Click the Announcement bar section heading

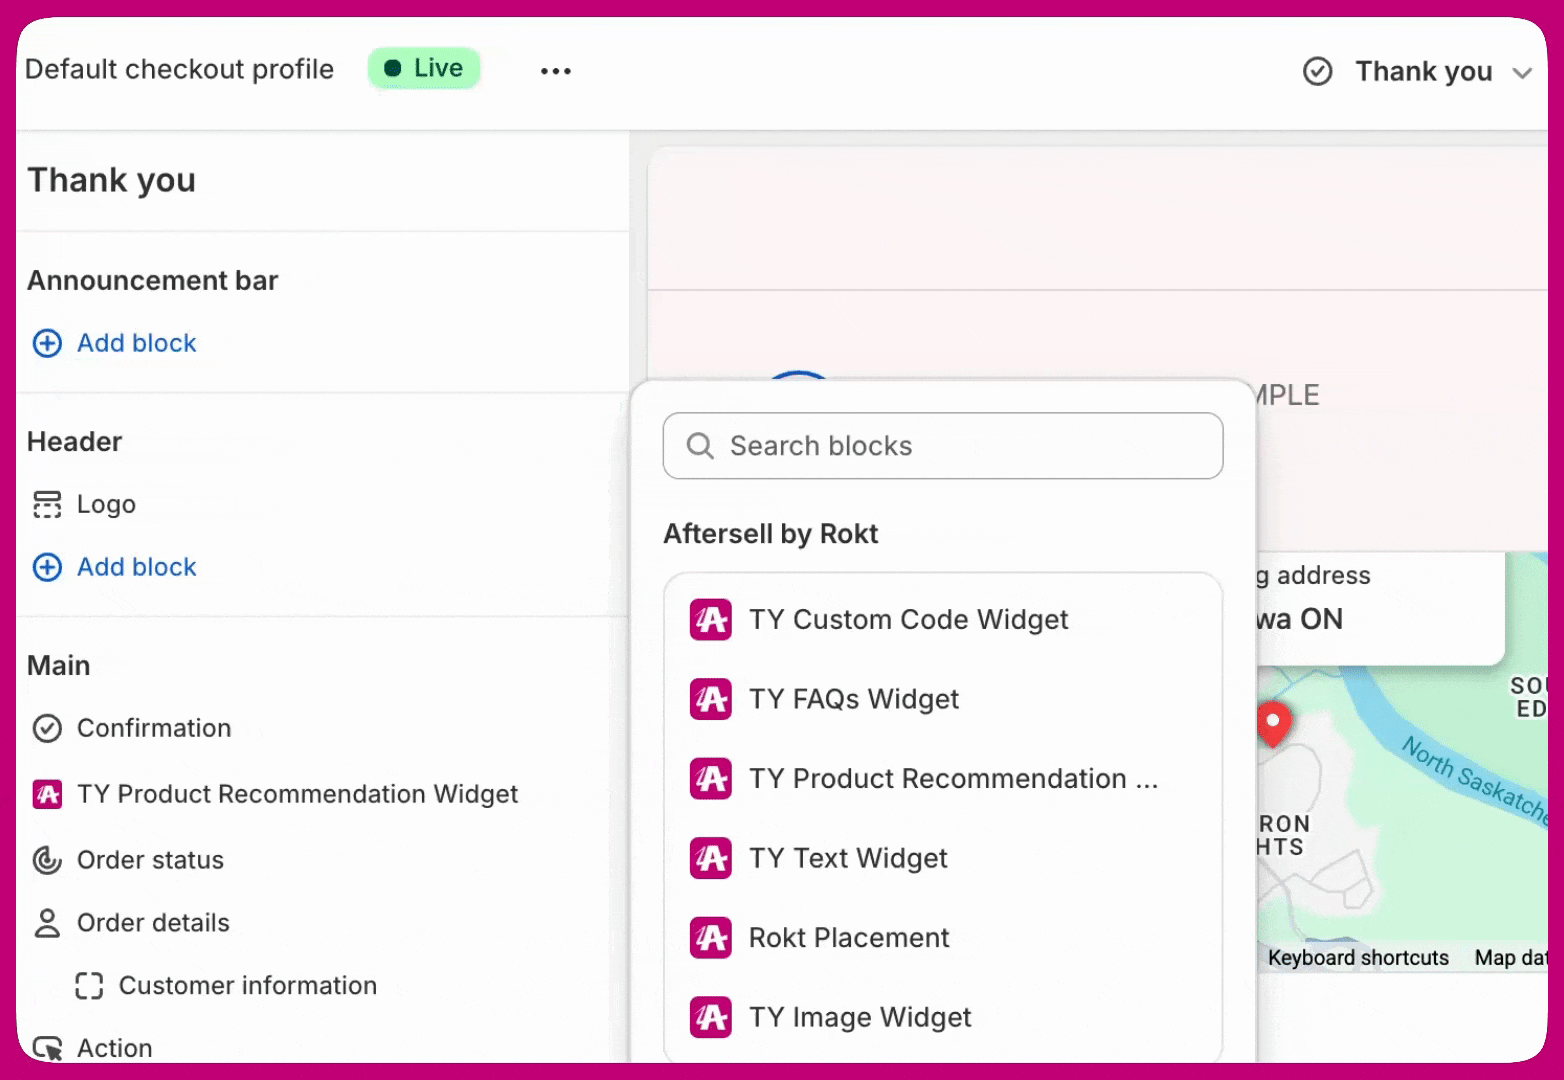[x=153, y=281]
